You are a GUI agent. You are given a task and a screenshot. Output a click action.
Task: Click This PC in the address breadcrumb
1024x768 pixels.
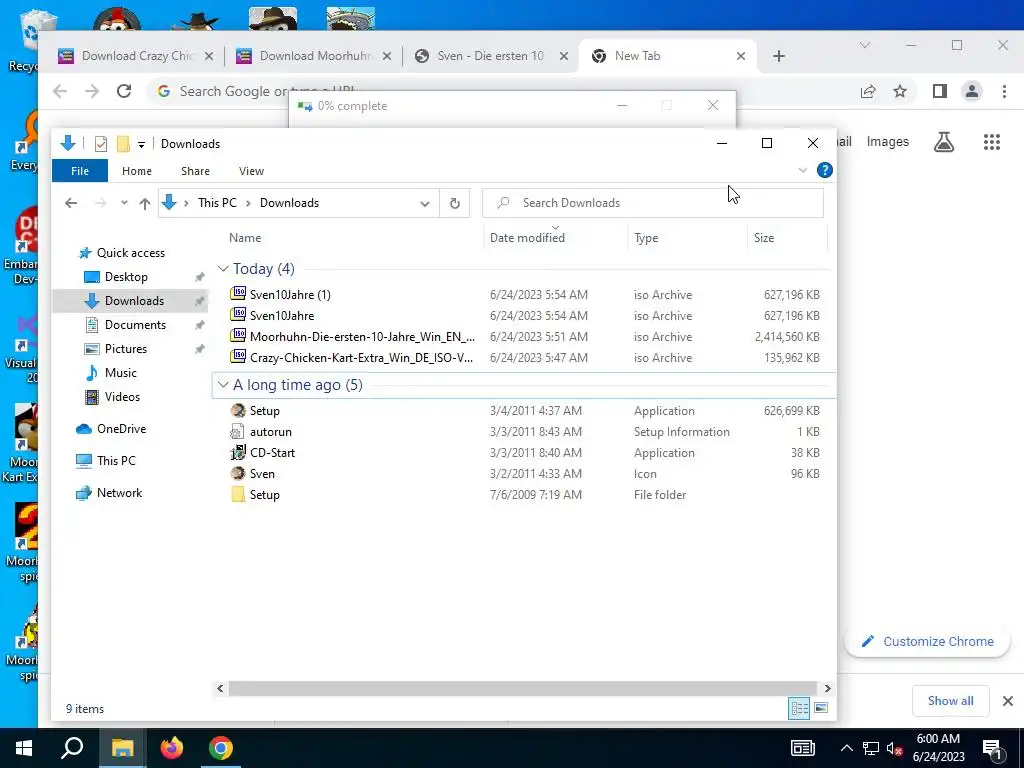[x=217, y=203]
